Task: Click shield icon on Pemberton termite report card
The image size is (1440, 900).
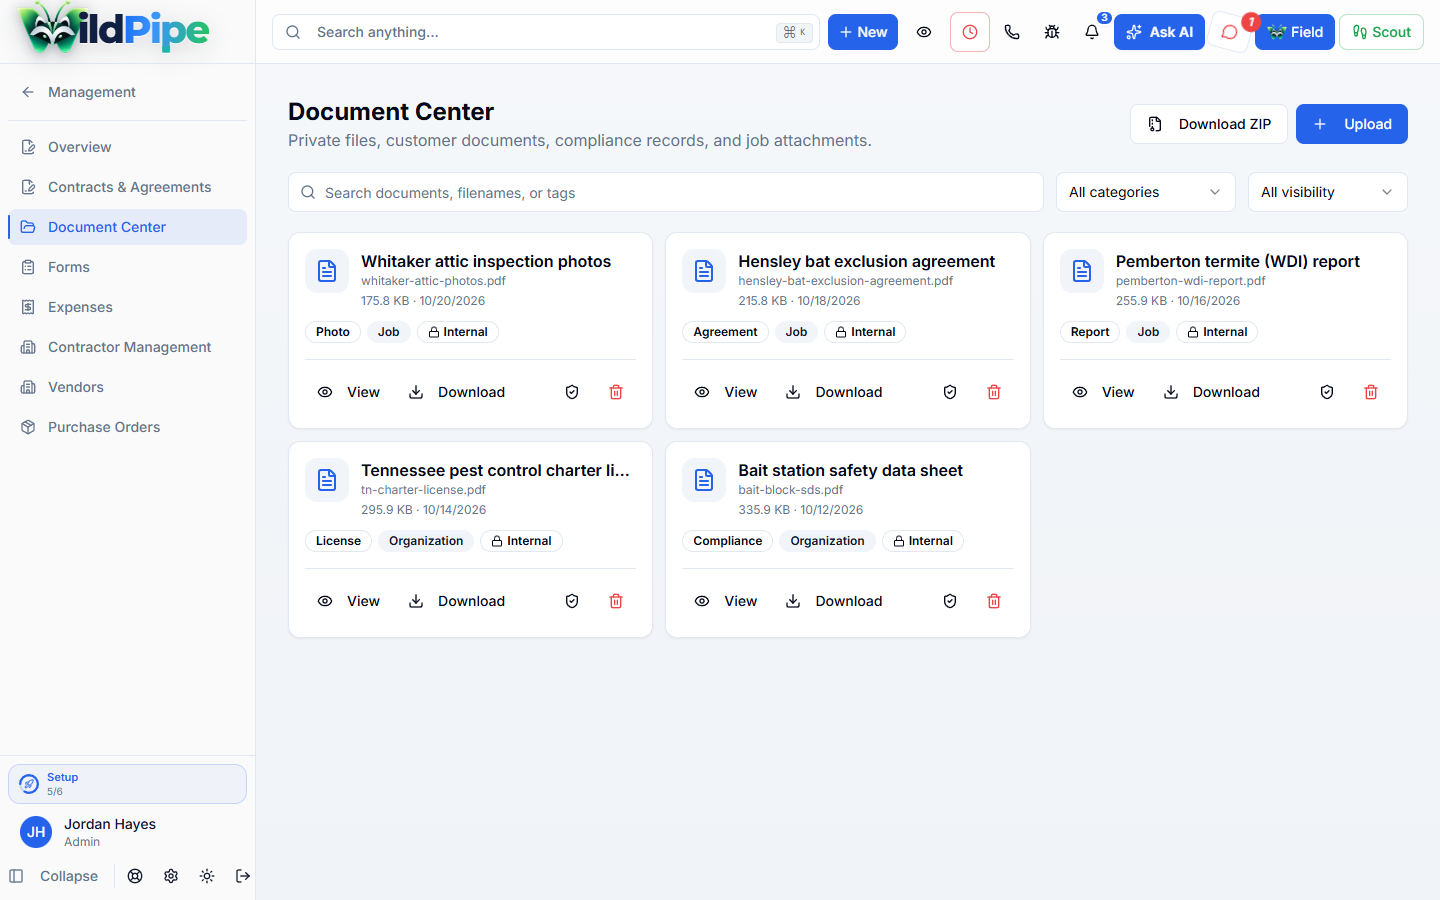Action: coord(1327,392)
